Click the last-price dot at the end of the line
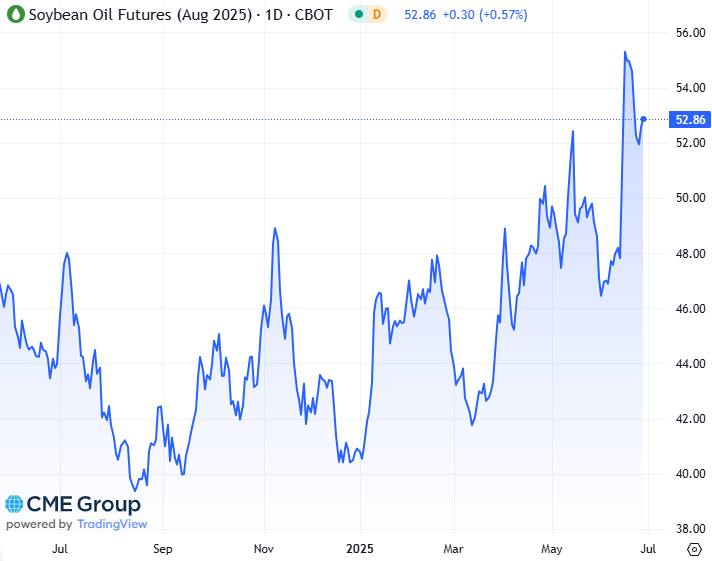This screenshot has height=561, width=712. (x=643, y=119)
